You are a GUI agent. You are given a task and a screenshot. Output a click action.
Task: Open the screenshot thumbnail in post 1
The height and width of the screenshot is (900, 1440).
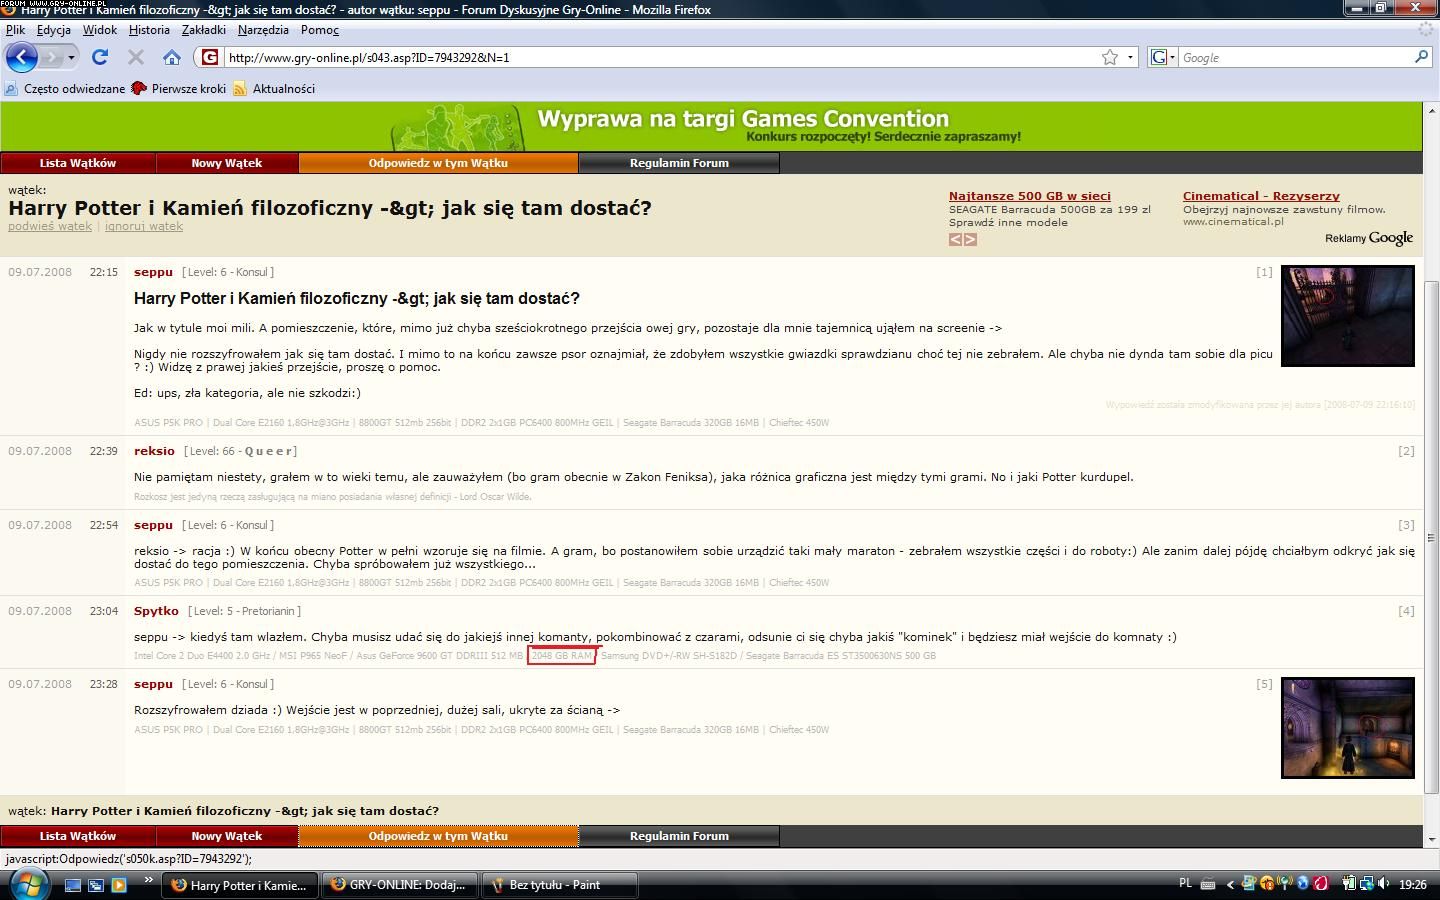[1347, 315]
